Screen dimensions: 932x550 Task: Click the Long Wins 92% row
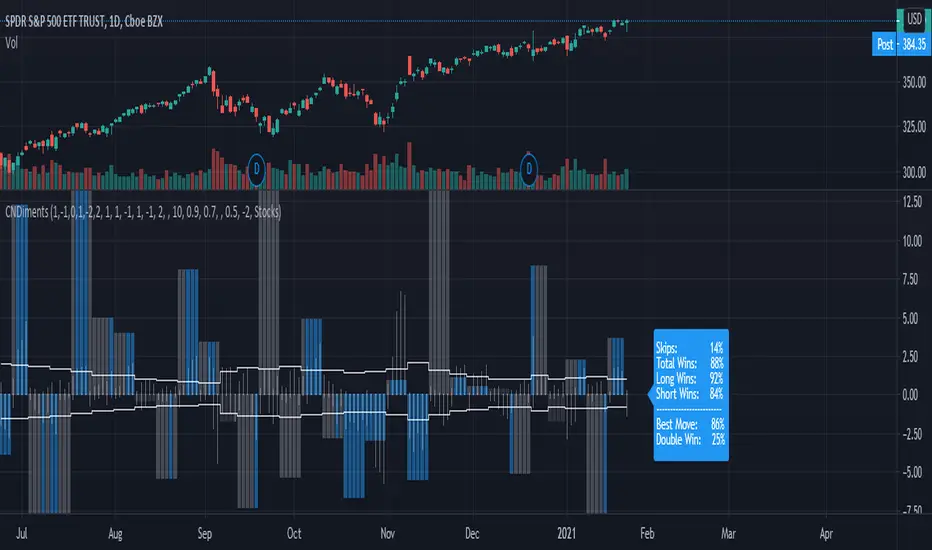(689, 379)
